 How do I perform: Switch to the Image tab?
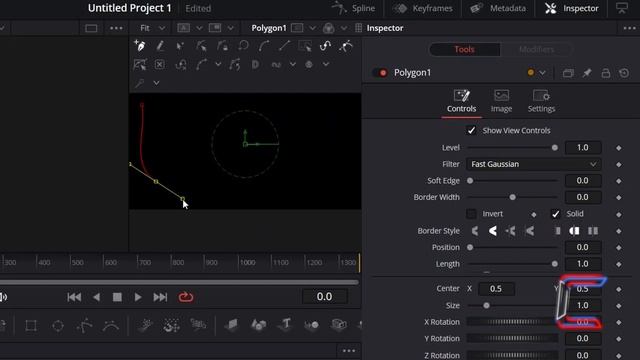pos(501,101)
